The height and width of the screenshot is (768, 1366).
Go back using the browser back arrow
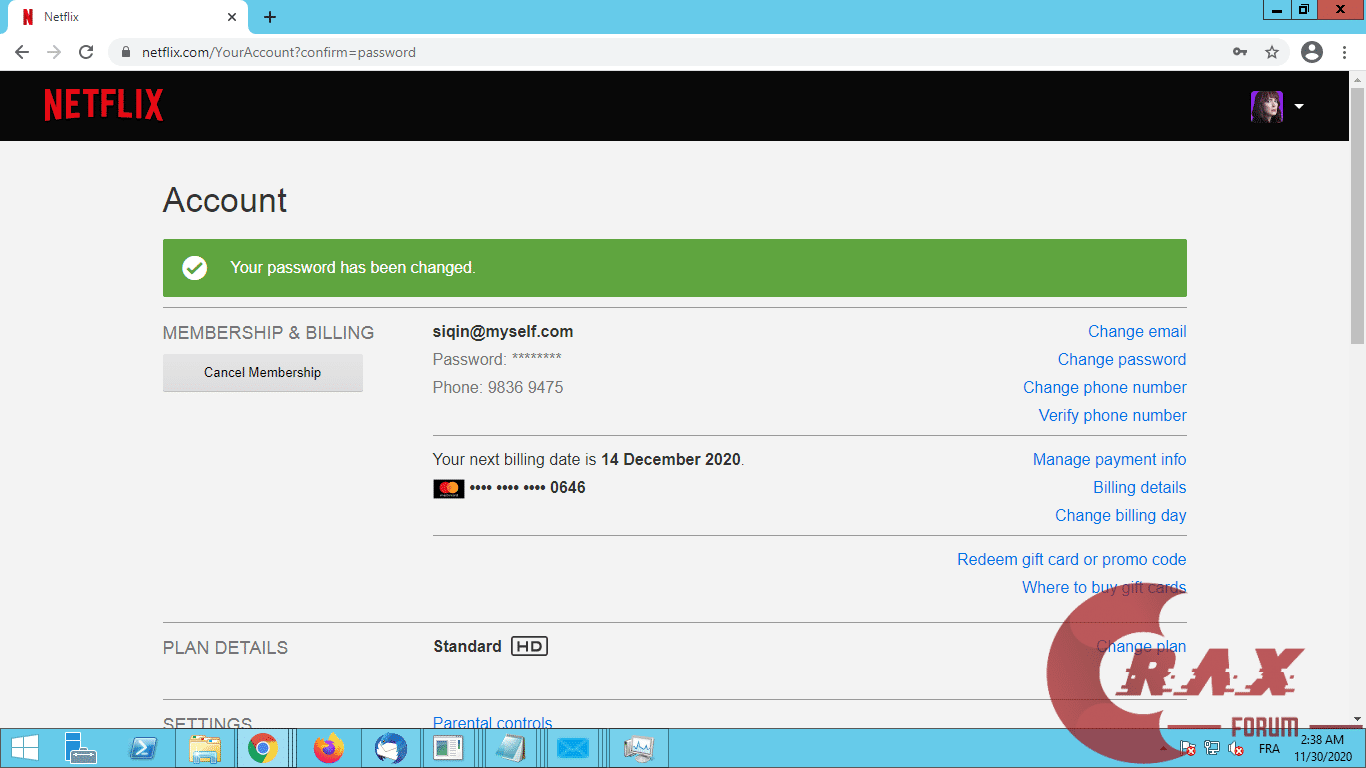[22, 52]
